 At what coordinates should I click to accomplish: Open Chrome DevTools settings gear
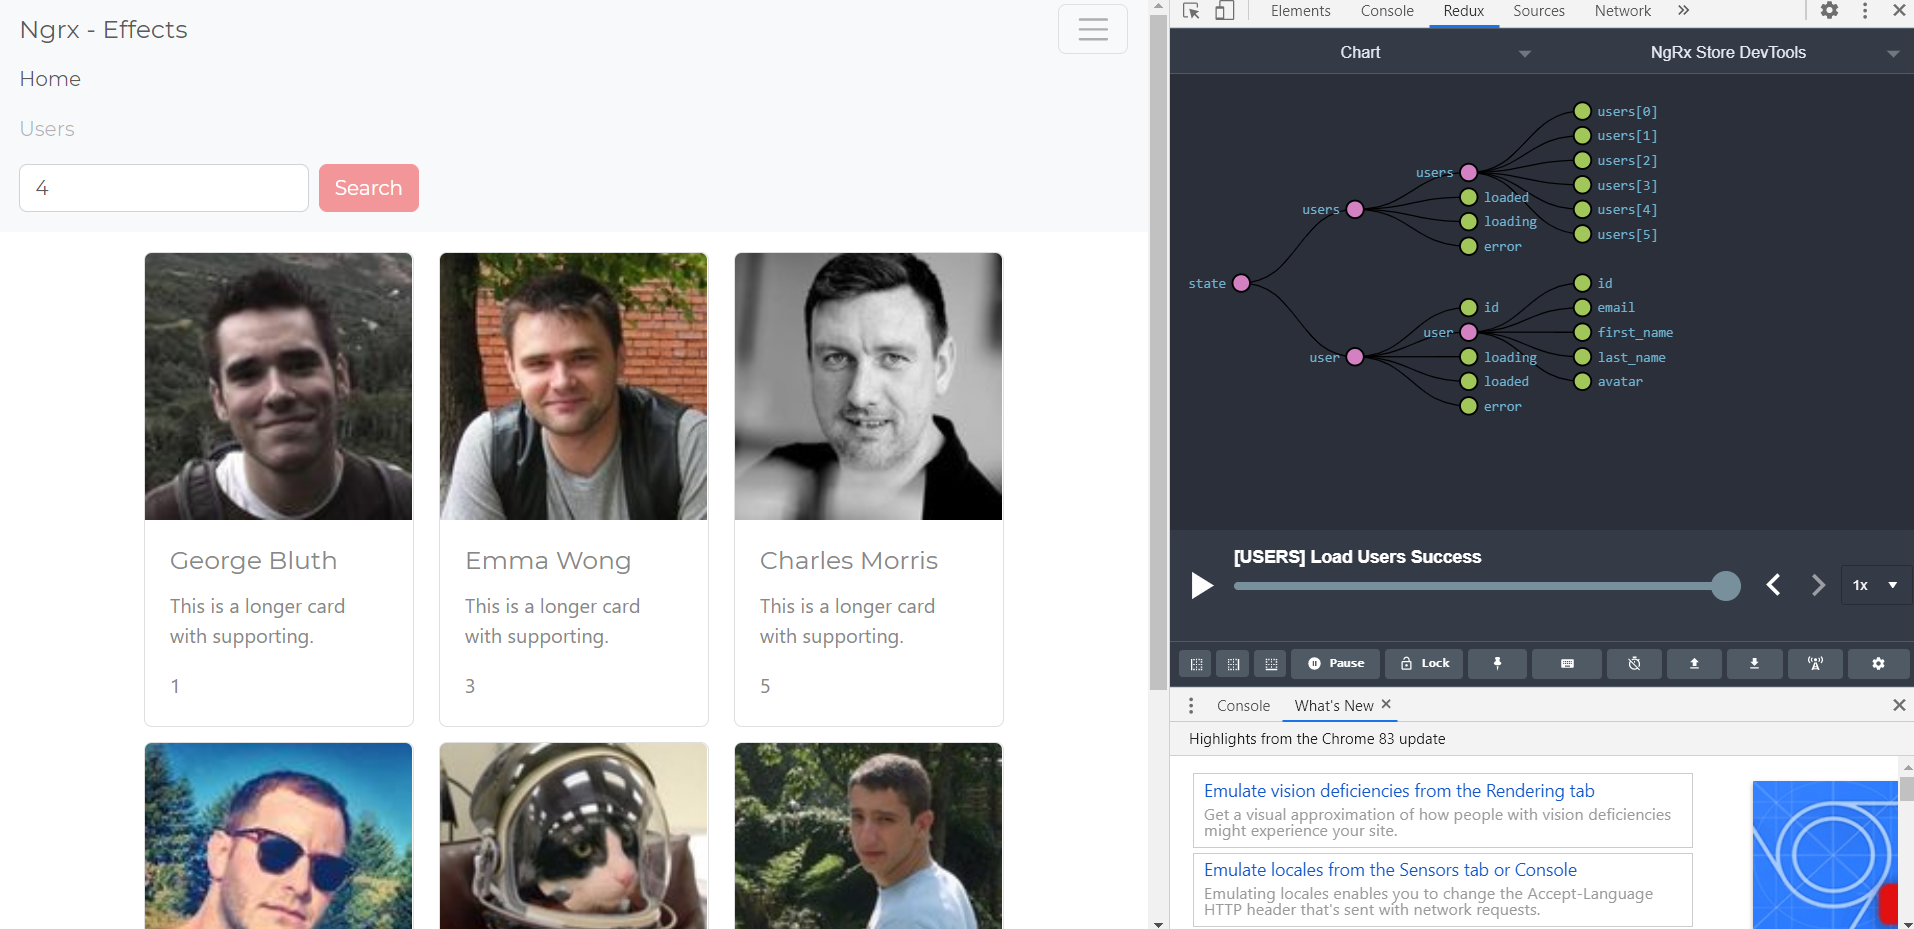pos(1829,11)
